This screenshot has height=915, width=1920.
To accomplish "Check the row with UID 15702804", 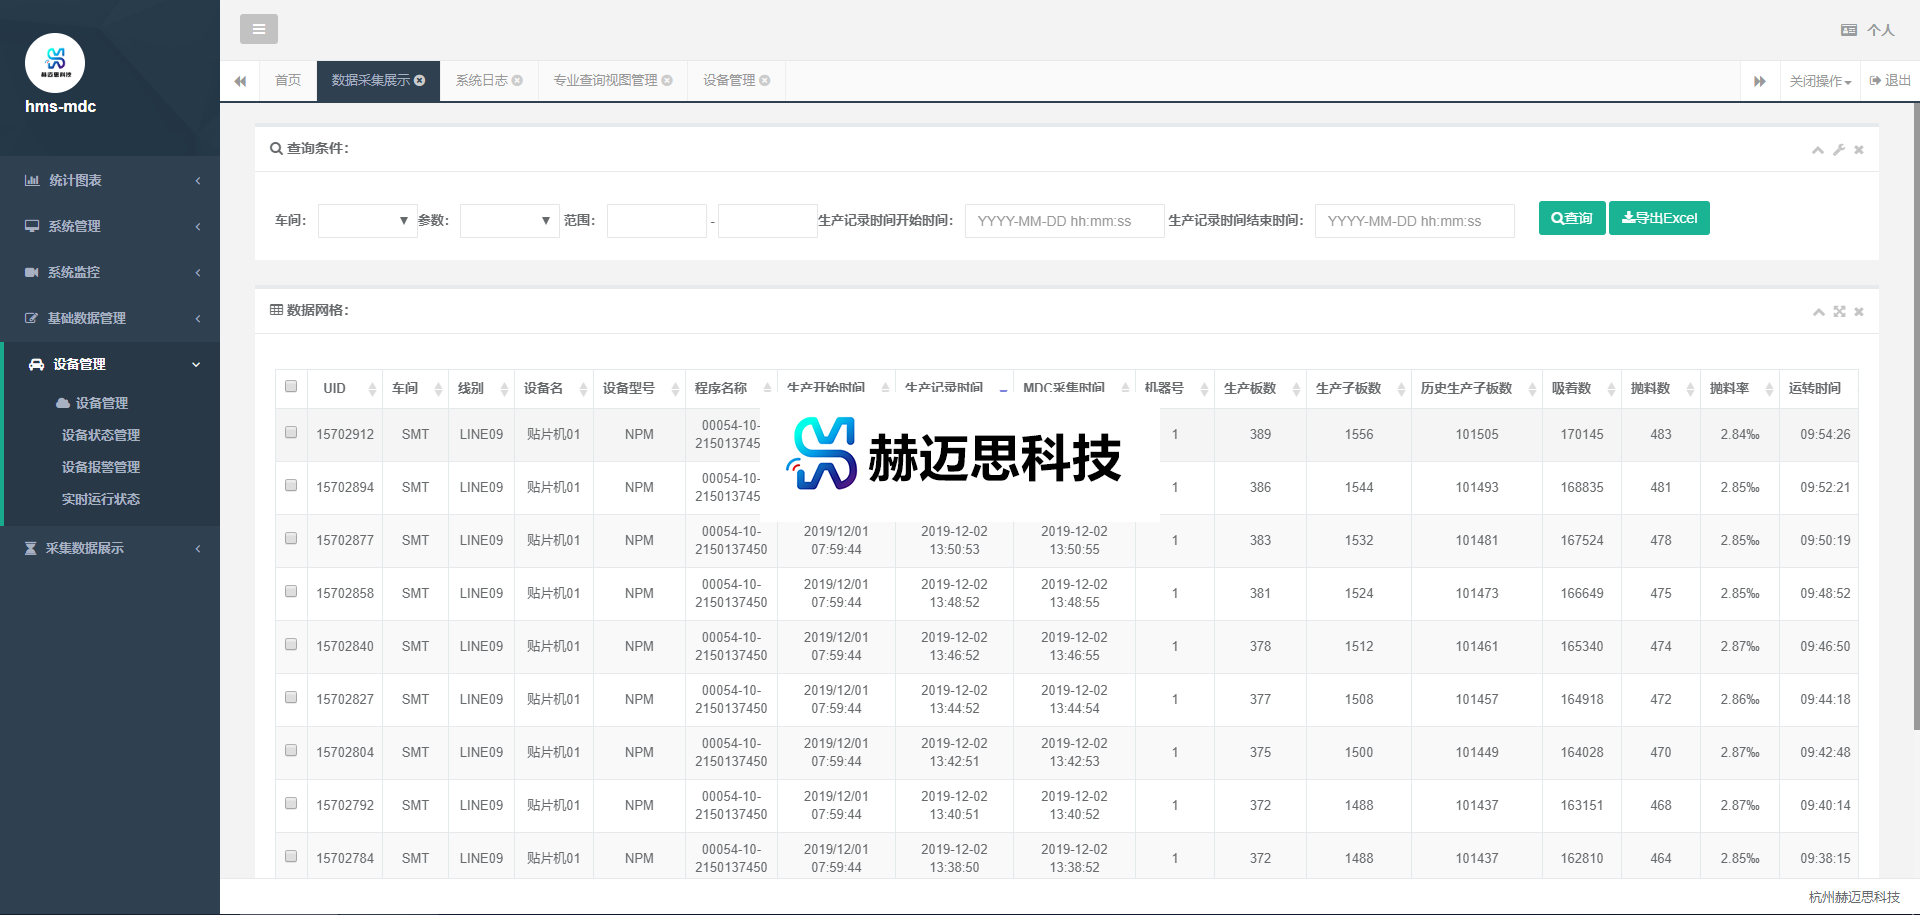I will [291, 750].
